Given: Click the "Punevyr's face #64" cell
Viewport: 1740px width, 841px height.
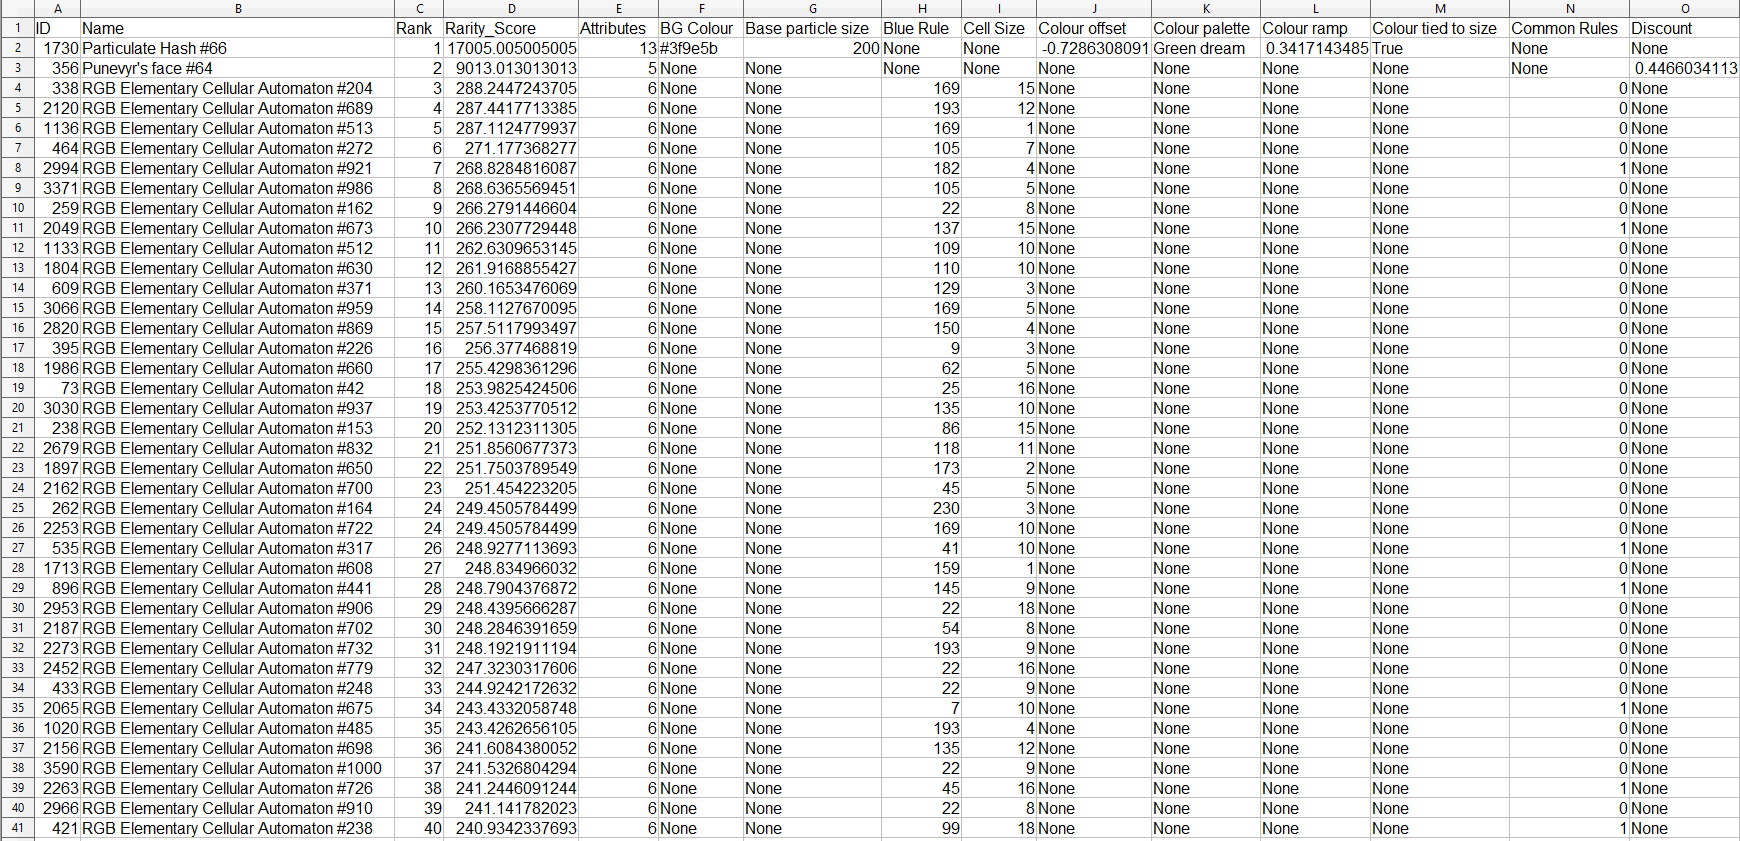Looking at the screenshot, I should [x=148, y=68].
